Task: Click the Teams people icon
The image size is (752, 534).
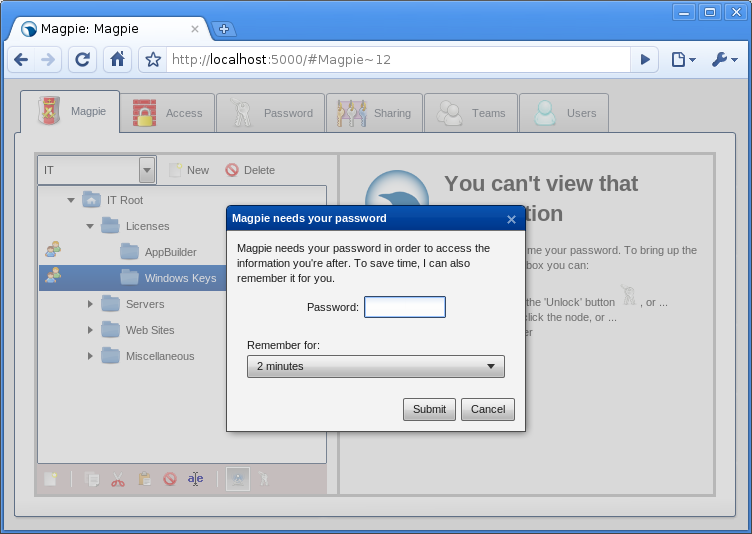Action: pos(449,113)
